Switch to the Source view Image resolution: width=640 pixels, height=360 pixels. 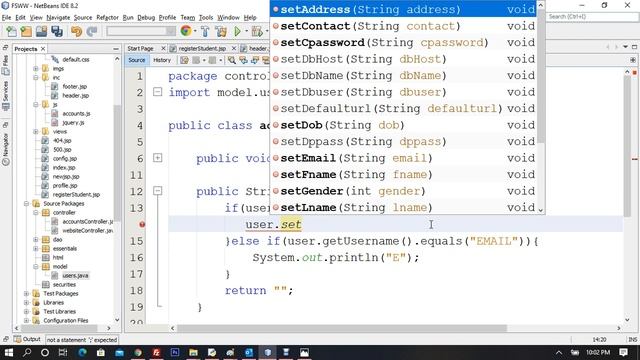pos(137,60)
